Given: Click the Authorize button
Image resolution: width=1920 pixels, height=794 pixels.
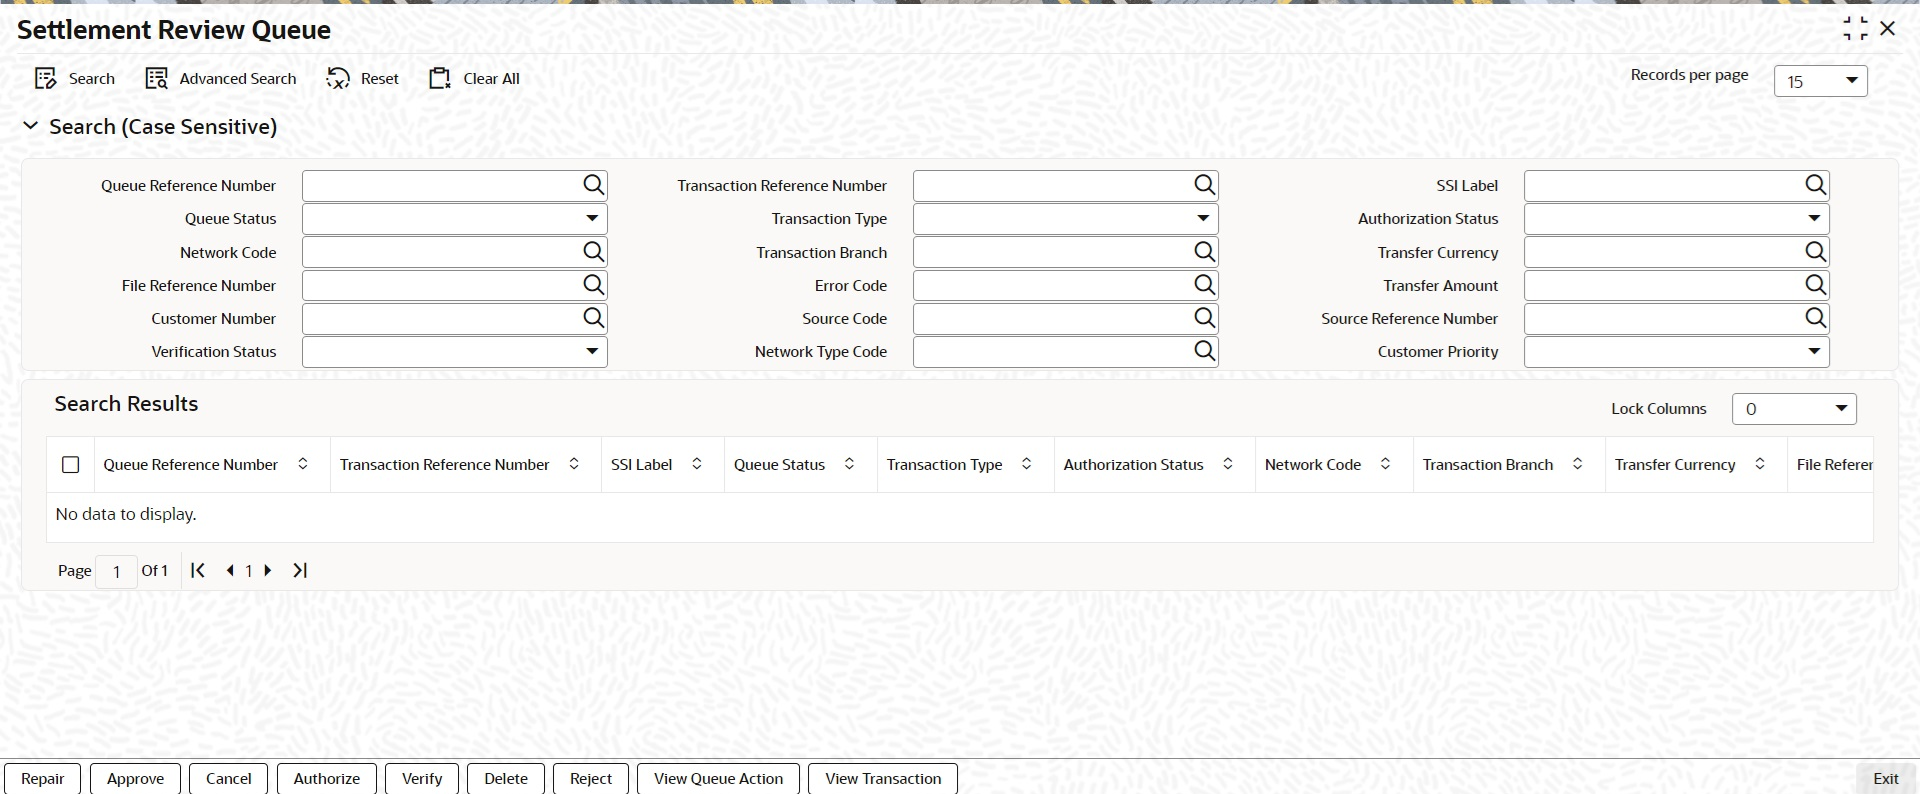Looking at the screenshot, I should (x=327, y=779).
